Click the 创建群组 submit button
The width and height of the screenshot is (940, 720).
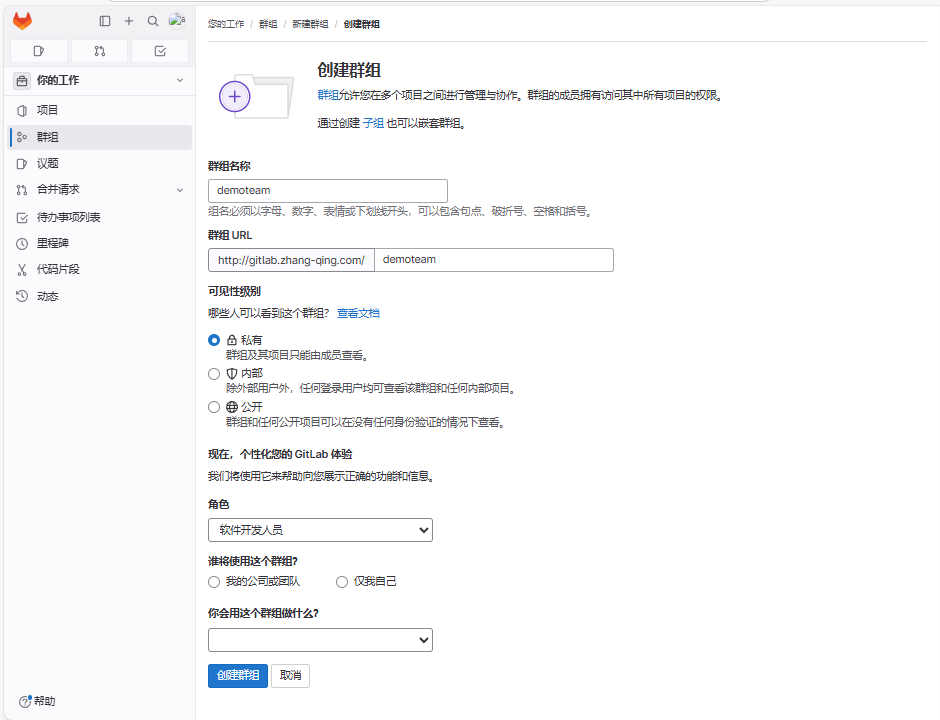click(238, 676)
